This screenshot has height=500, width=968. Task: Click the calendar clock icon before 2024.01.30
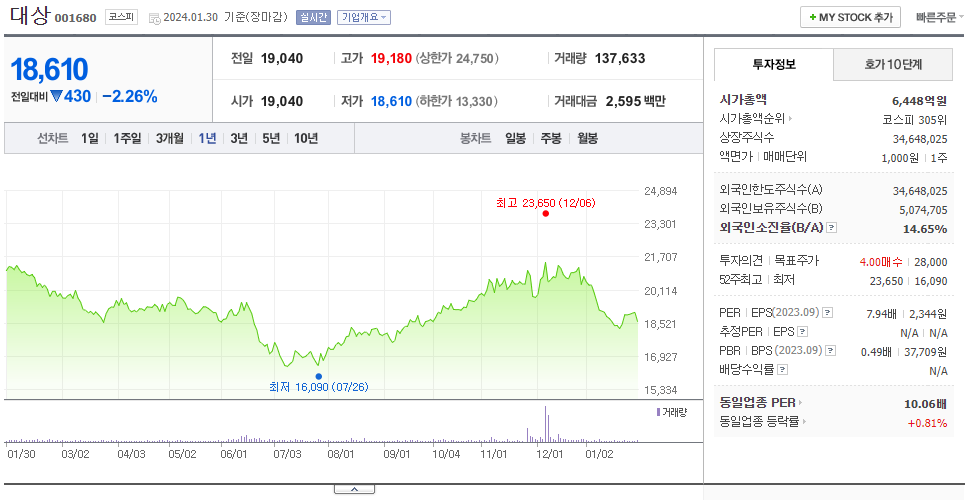click(x=155, y=18)
